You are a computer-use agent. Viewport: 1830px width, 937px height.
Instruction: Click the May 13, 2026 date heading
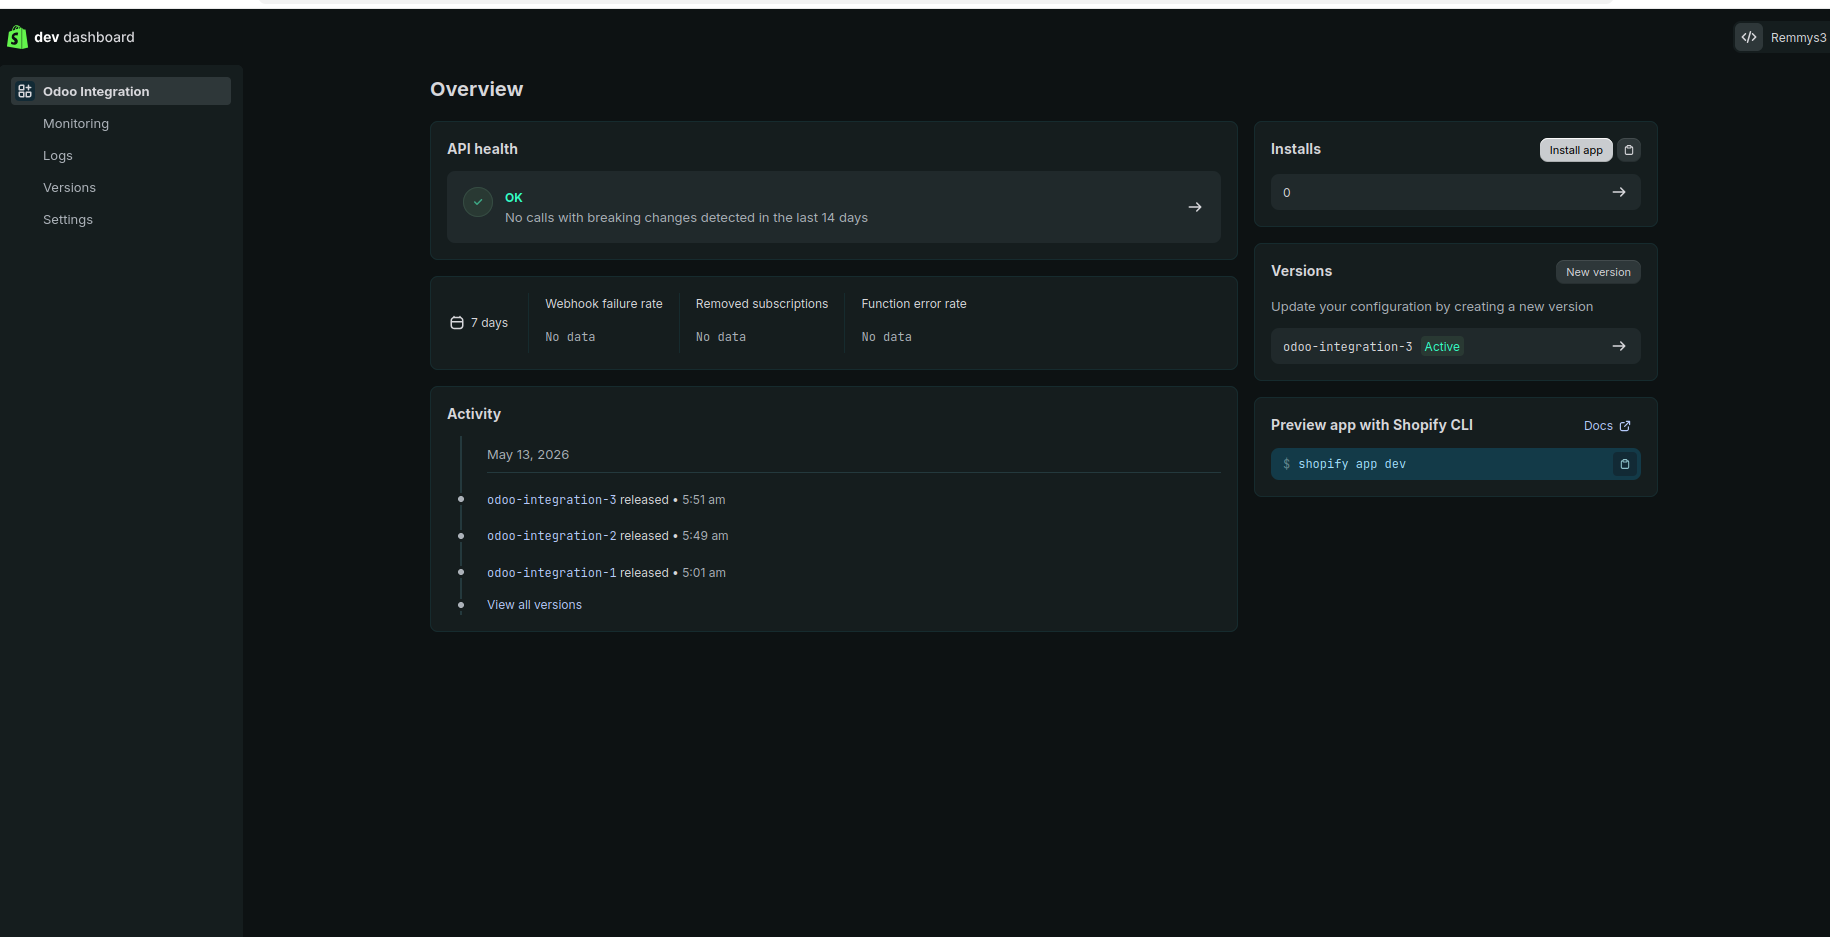(x=528, y=455)
